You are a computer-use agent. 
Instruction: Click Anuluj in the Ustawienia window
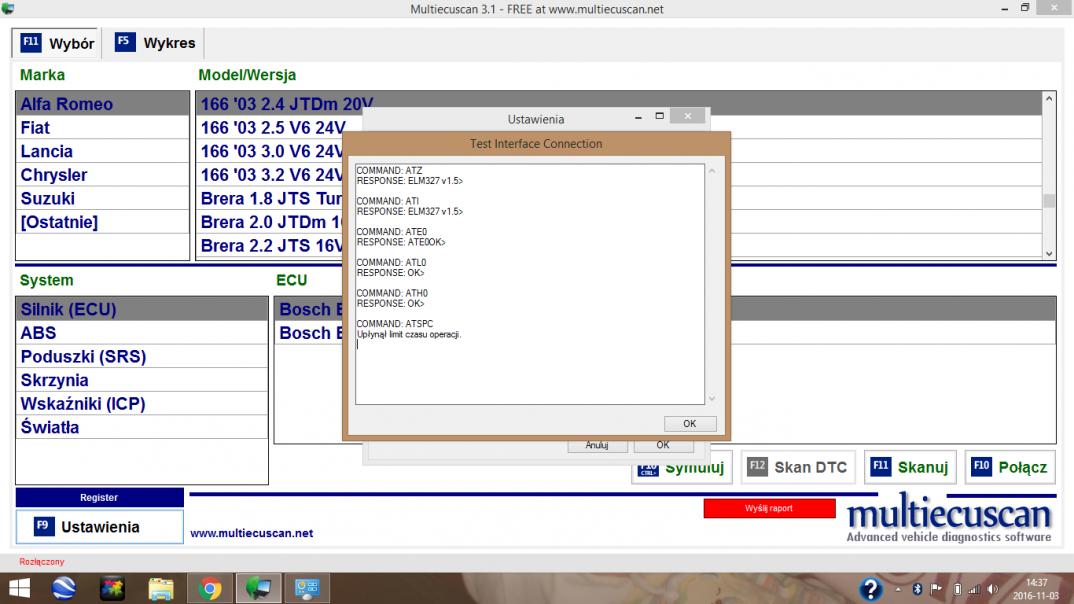597,445
